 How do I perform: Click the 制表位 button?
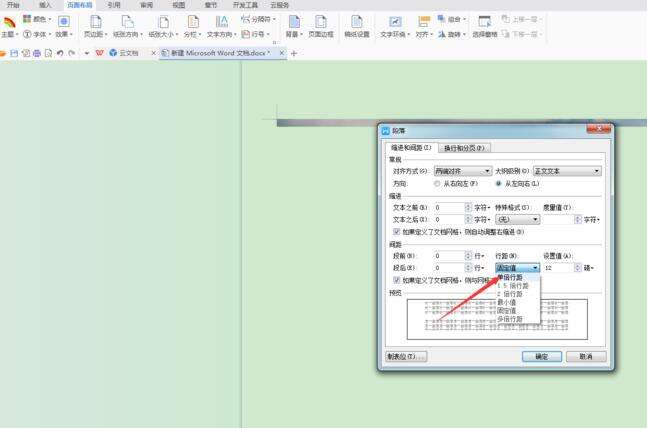click(x=406, y=356)
